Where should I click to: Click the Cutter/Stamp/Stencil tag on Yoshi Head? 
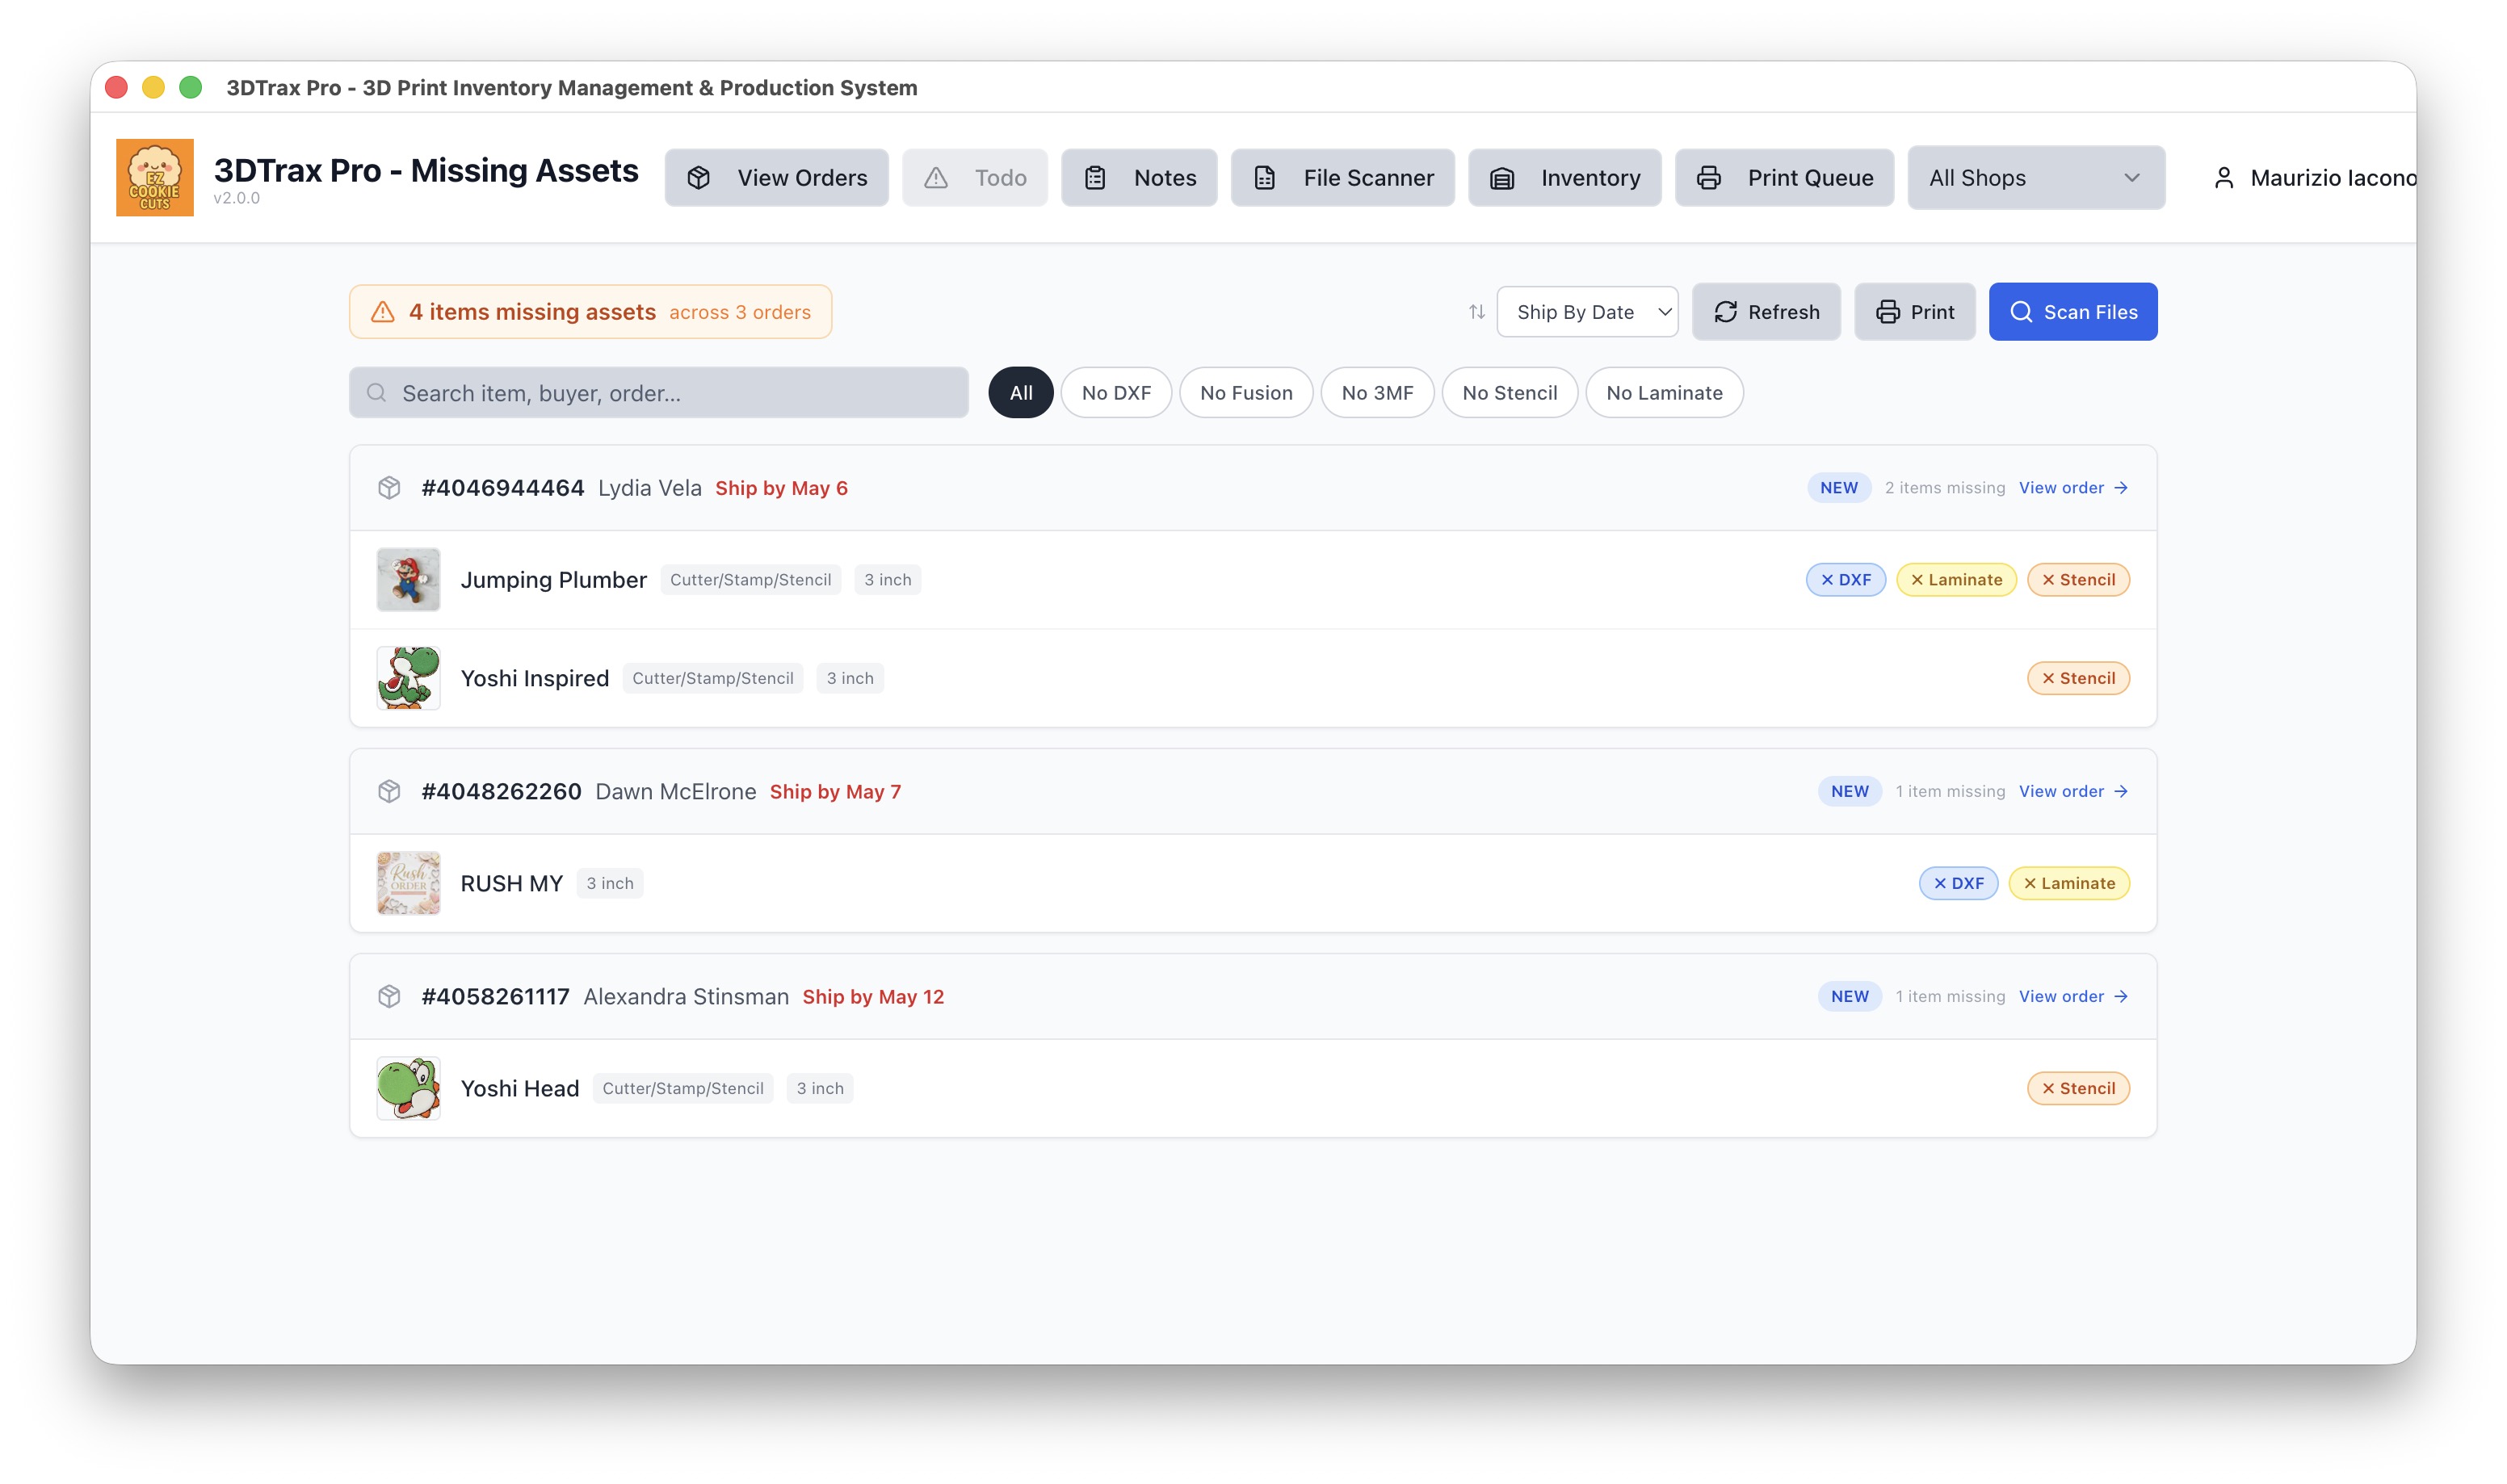pyautogui.click(x=682, y=1088)
